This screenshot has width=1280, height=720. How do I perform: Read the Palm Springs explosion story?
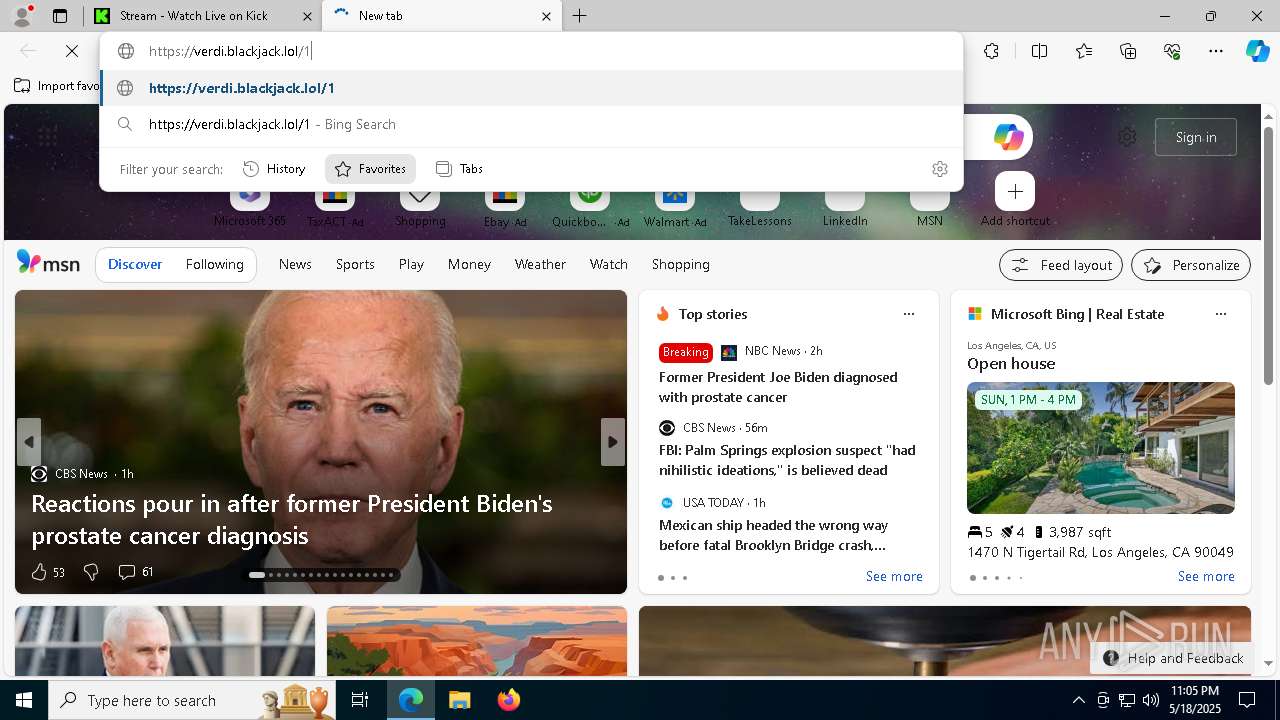pyautogui.click(x=787, y=460)
